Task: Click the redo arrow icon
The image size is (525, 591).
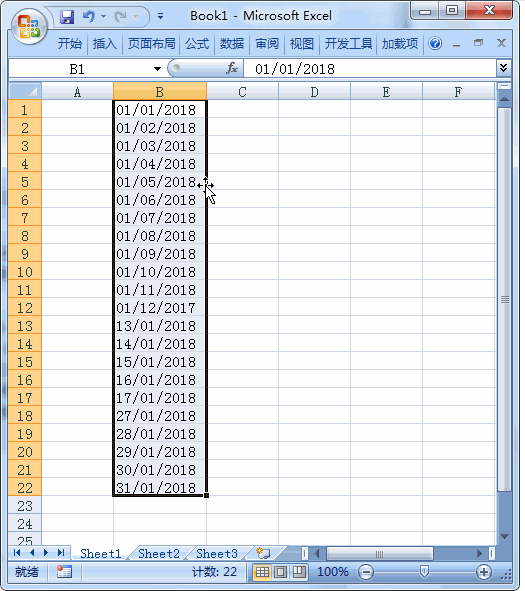Action: point(121,17)
